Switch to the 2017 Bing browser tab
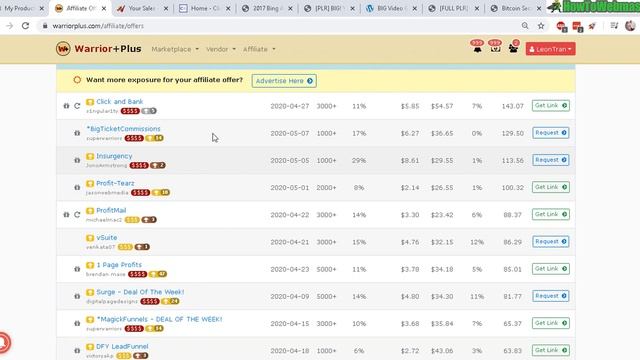 click(267, 8)
